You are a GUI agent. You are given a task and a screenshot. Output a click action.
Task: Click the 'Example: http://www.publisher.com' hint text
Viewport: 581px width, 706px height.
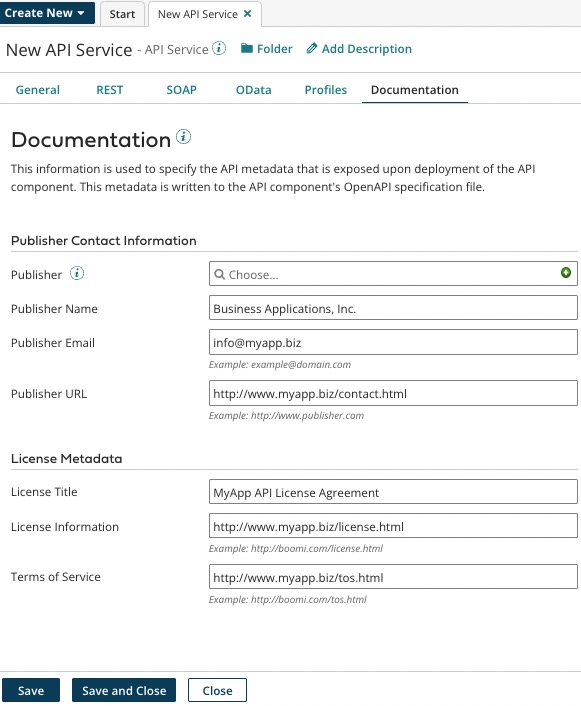tap(286, 416)
